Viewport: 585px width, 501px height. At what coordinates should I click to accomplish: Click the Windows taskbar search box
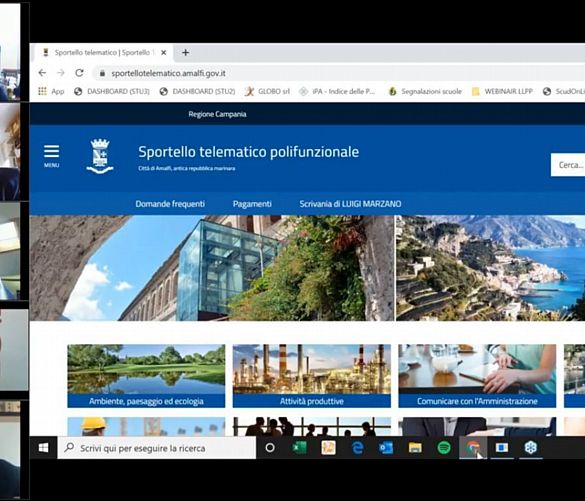point(157,448)
